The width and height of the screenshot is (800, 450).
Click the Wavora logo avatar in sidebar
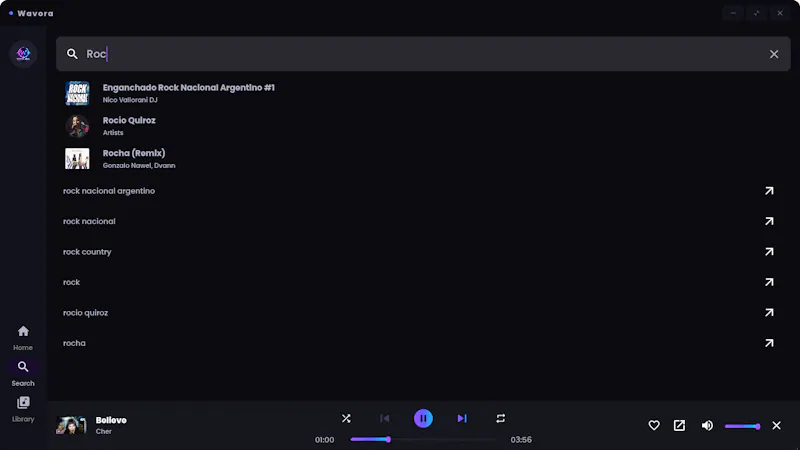(x=23, y=54)
